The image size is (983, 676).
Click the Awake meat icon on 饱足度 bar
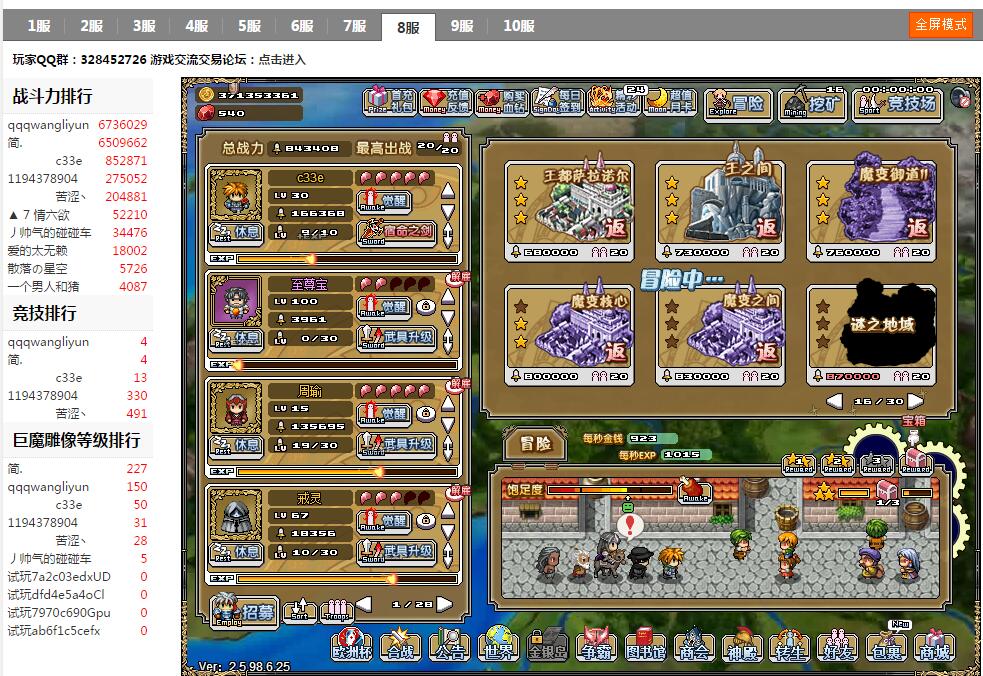(695, 490)
